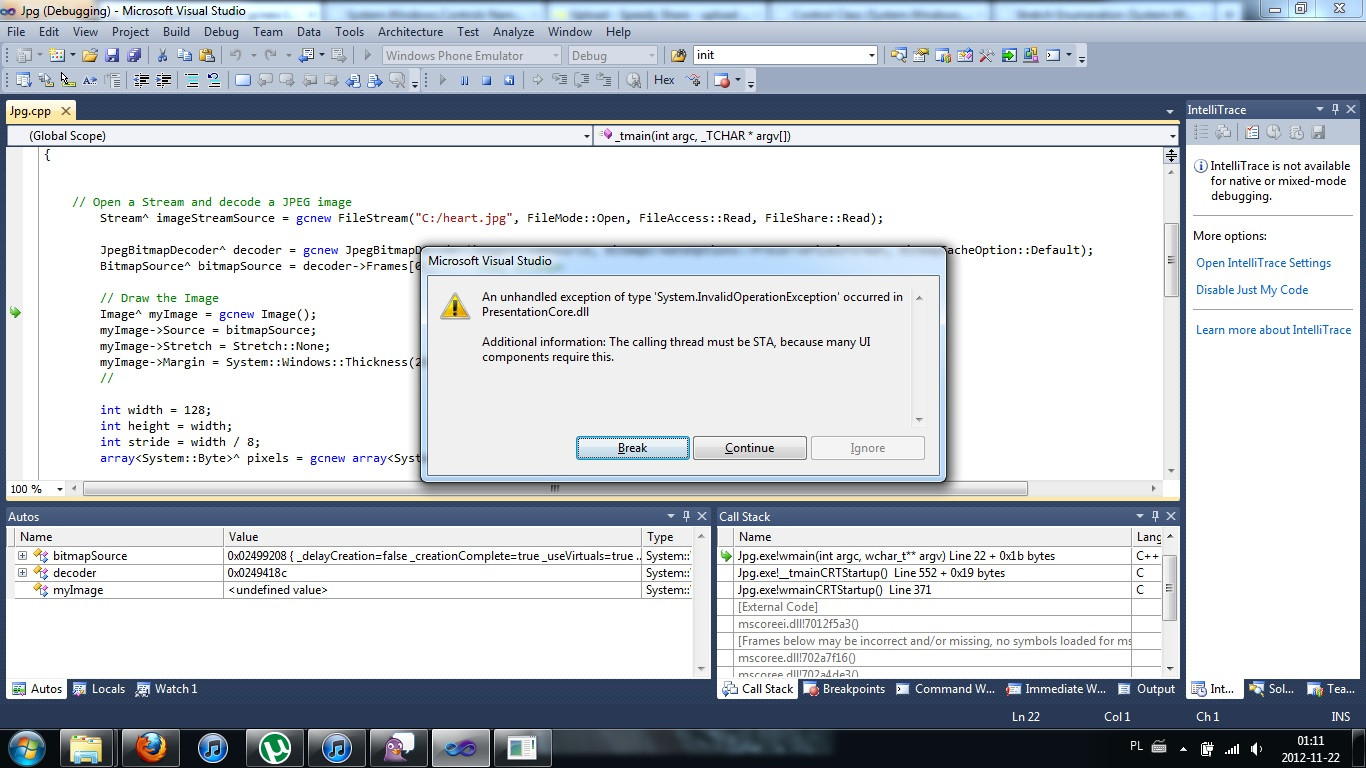
Task: Stop debugging with the red square icon
Action: [x=487, y=80]
